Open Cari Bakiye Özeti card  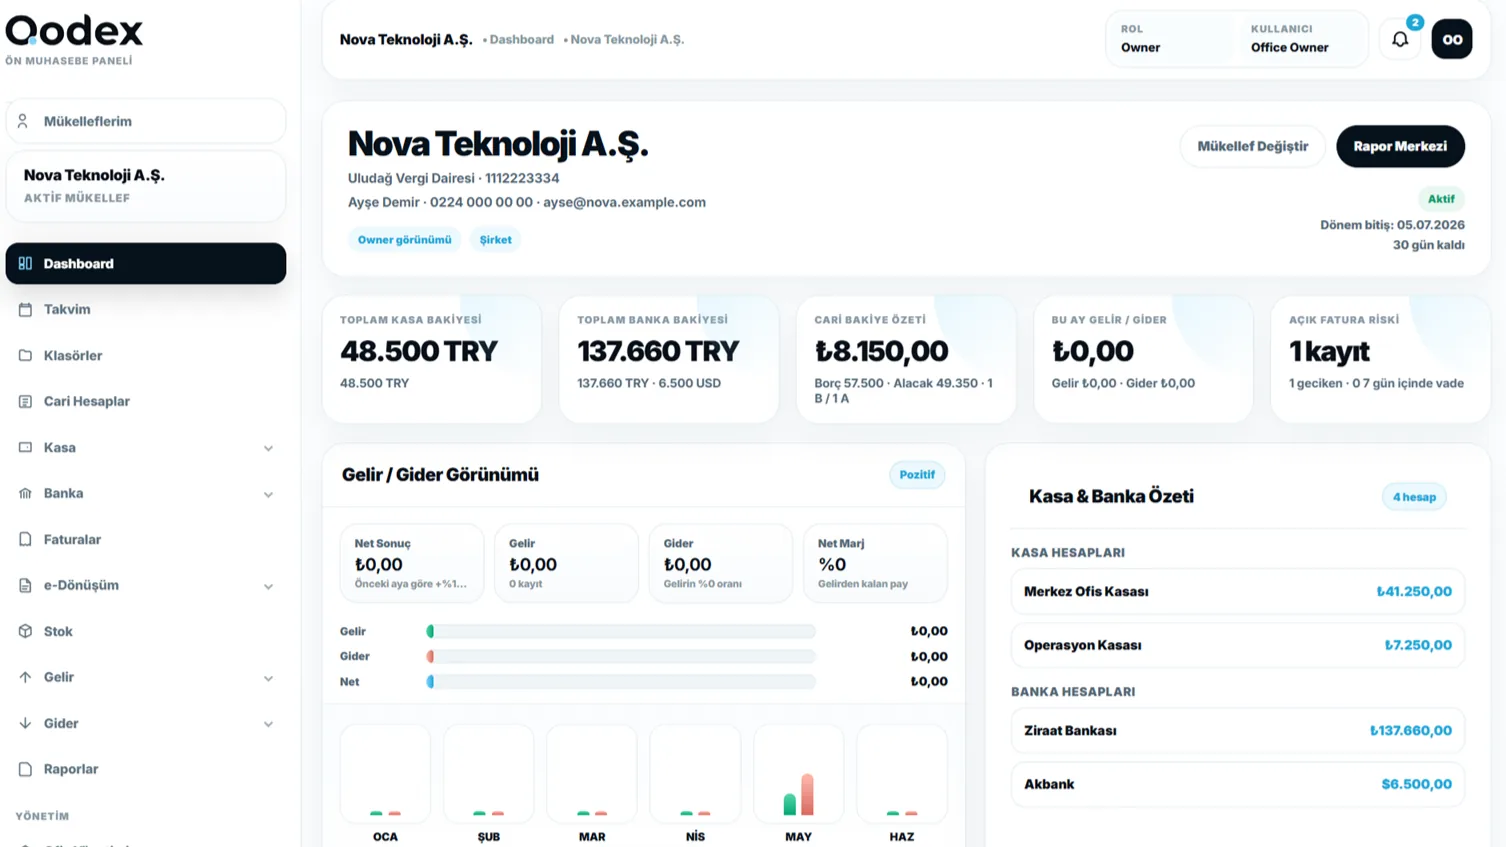[x=906, y=359]
